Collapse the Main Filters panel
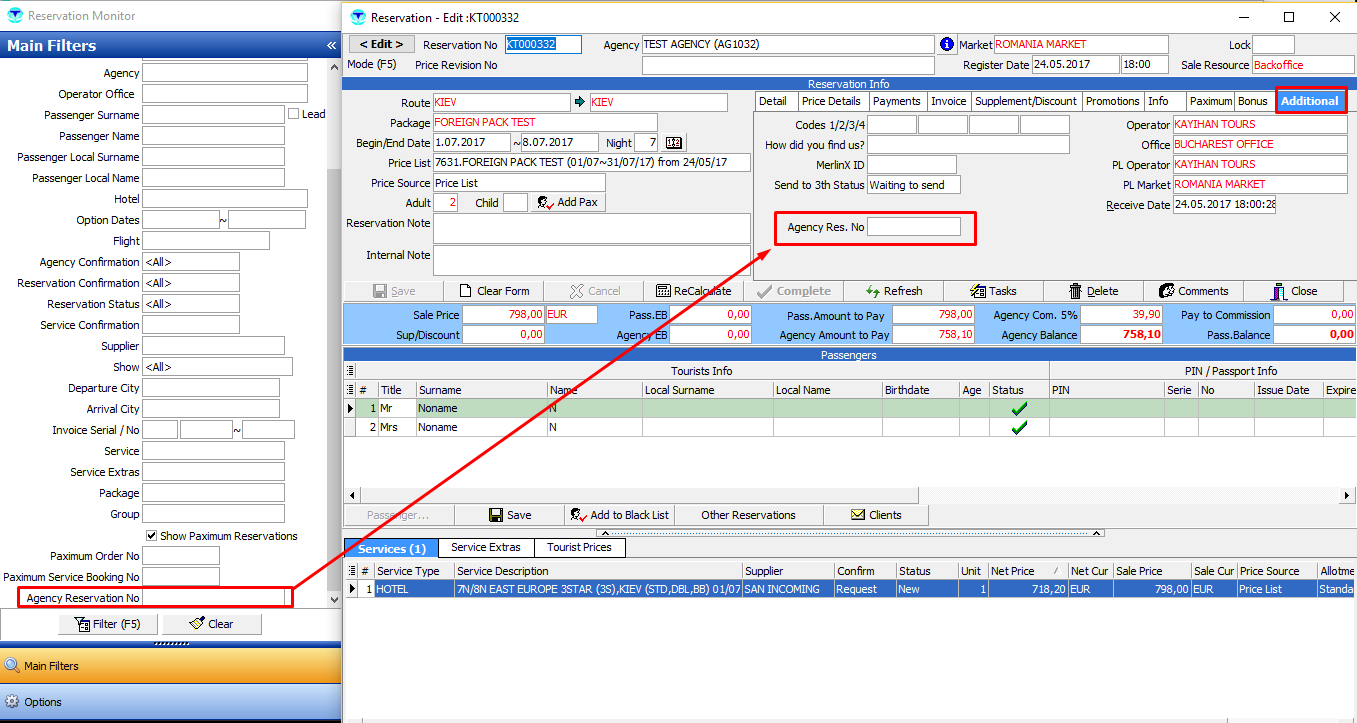This screenshot has height=723, width=1357. coord(331,46)
